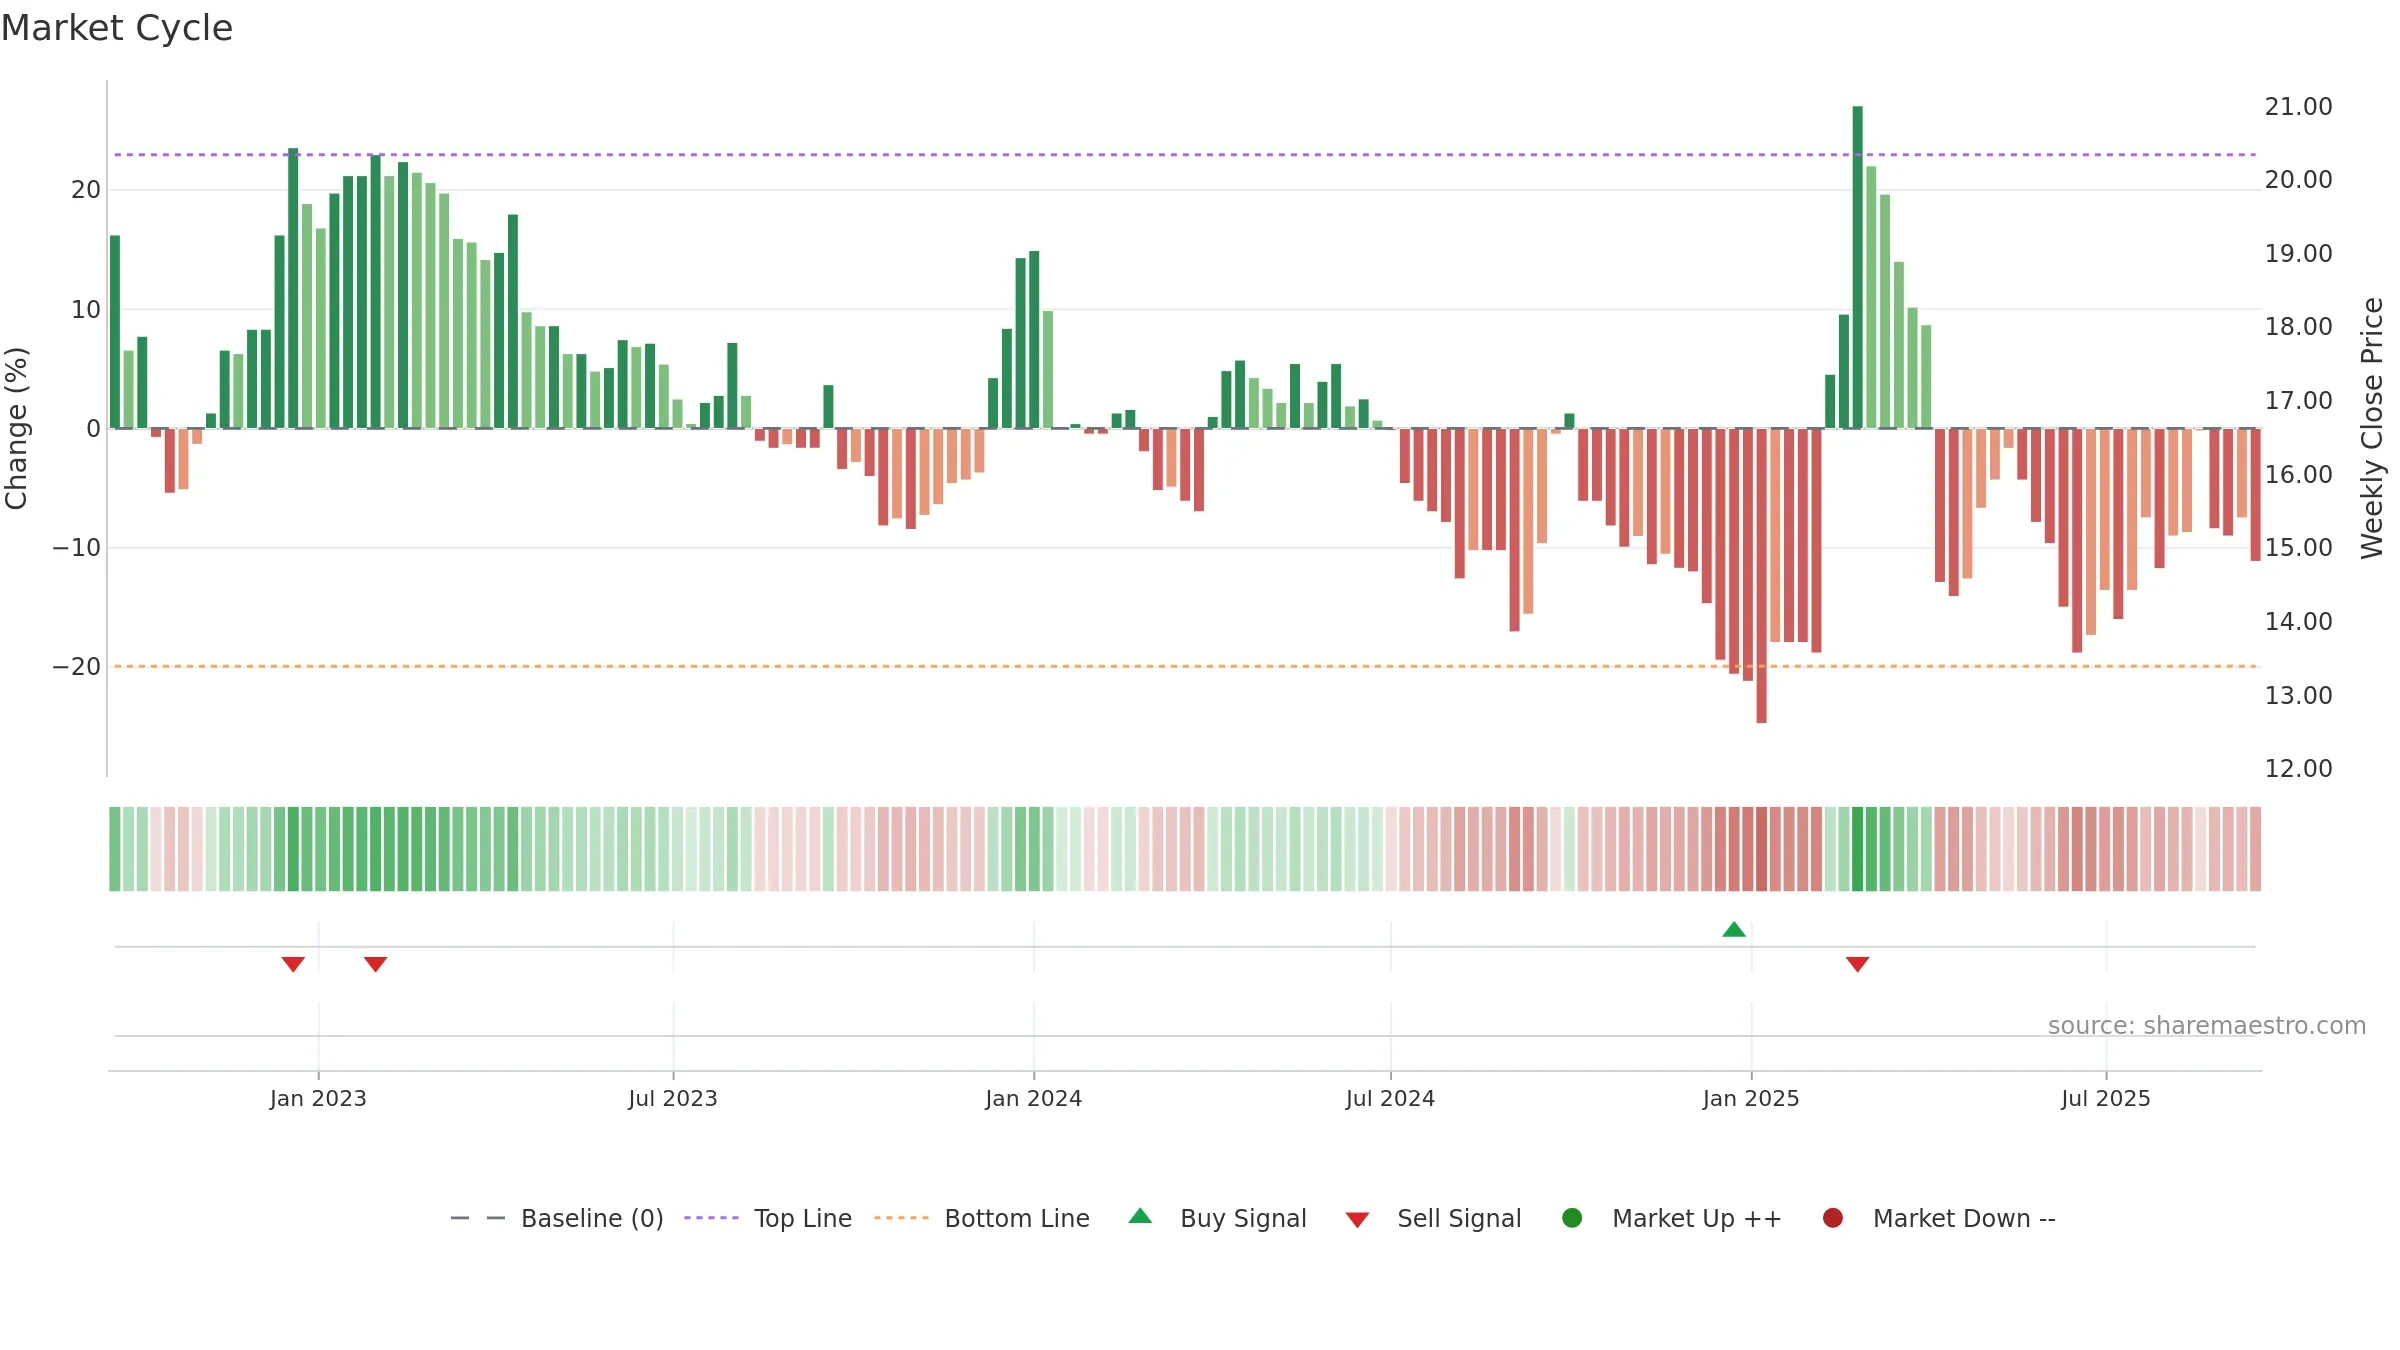Click the 21.00 price axis label
The height and width of the screenshot is (1350, 2400).
tap(2298, 107)
